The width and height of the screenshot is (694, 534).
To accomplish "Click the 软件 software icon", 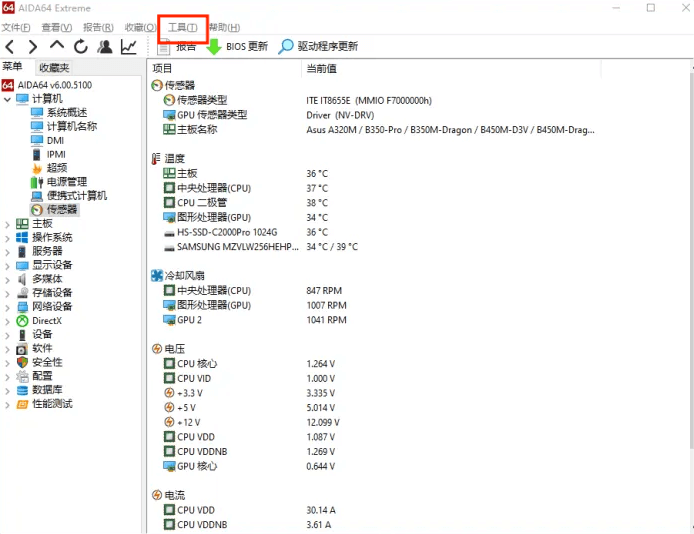I will (22, 349).
